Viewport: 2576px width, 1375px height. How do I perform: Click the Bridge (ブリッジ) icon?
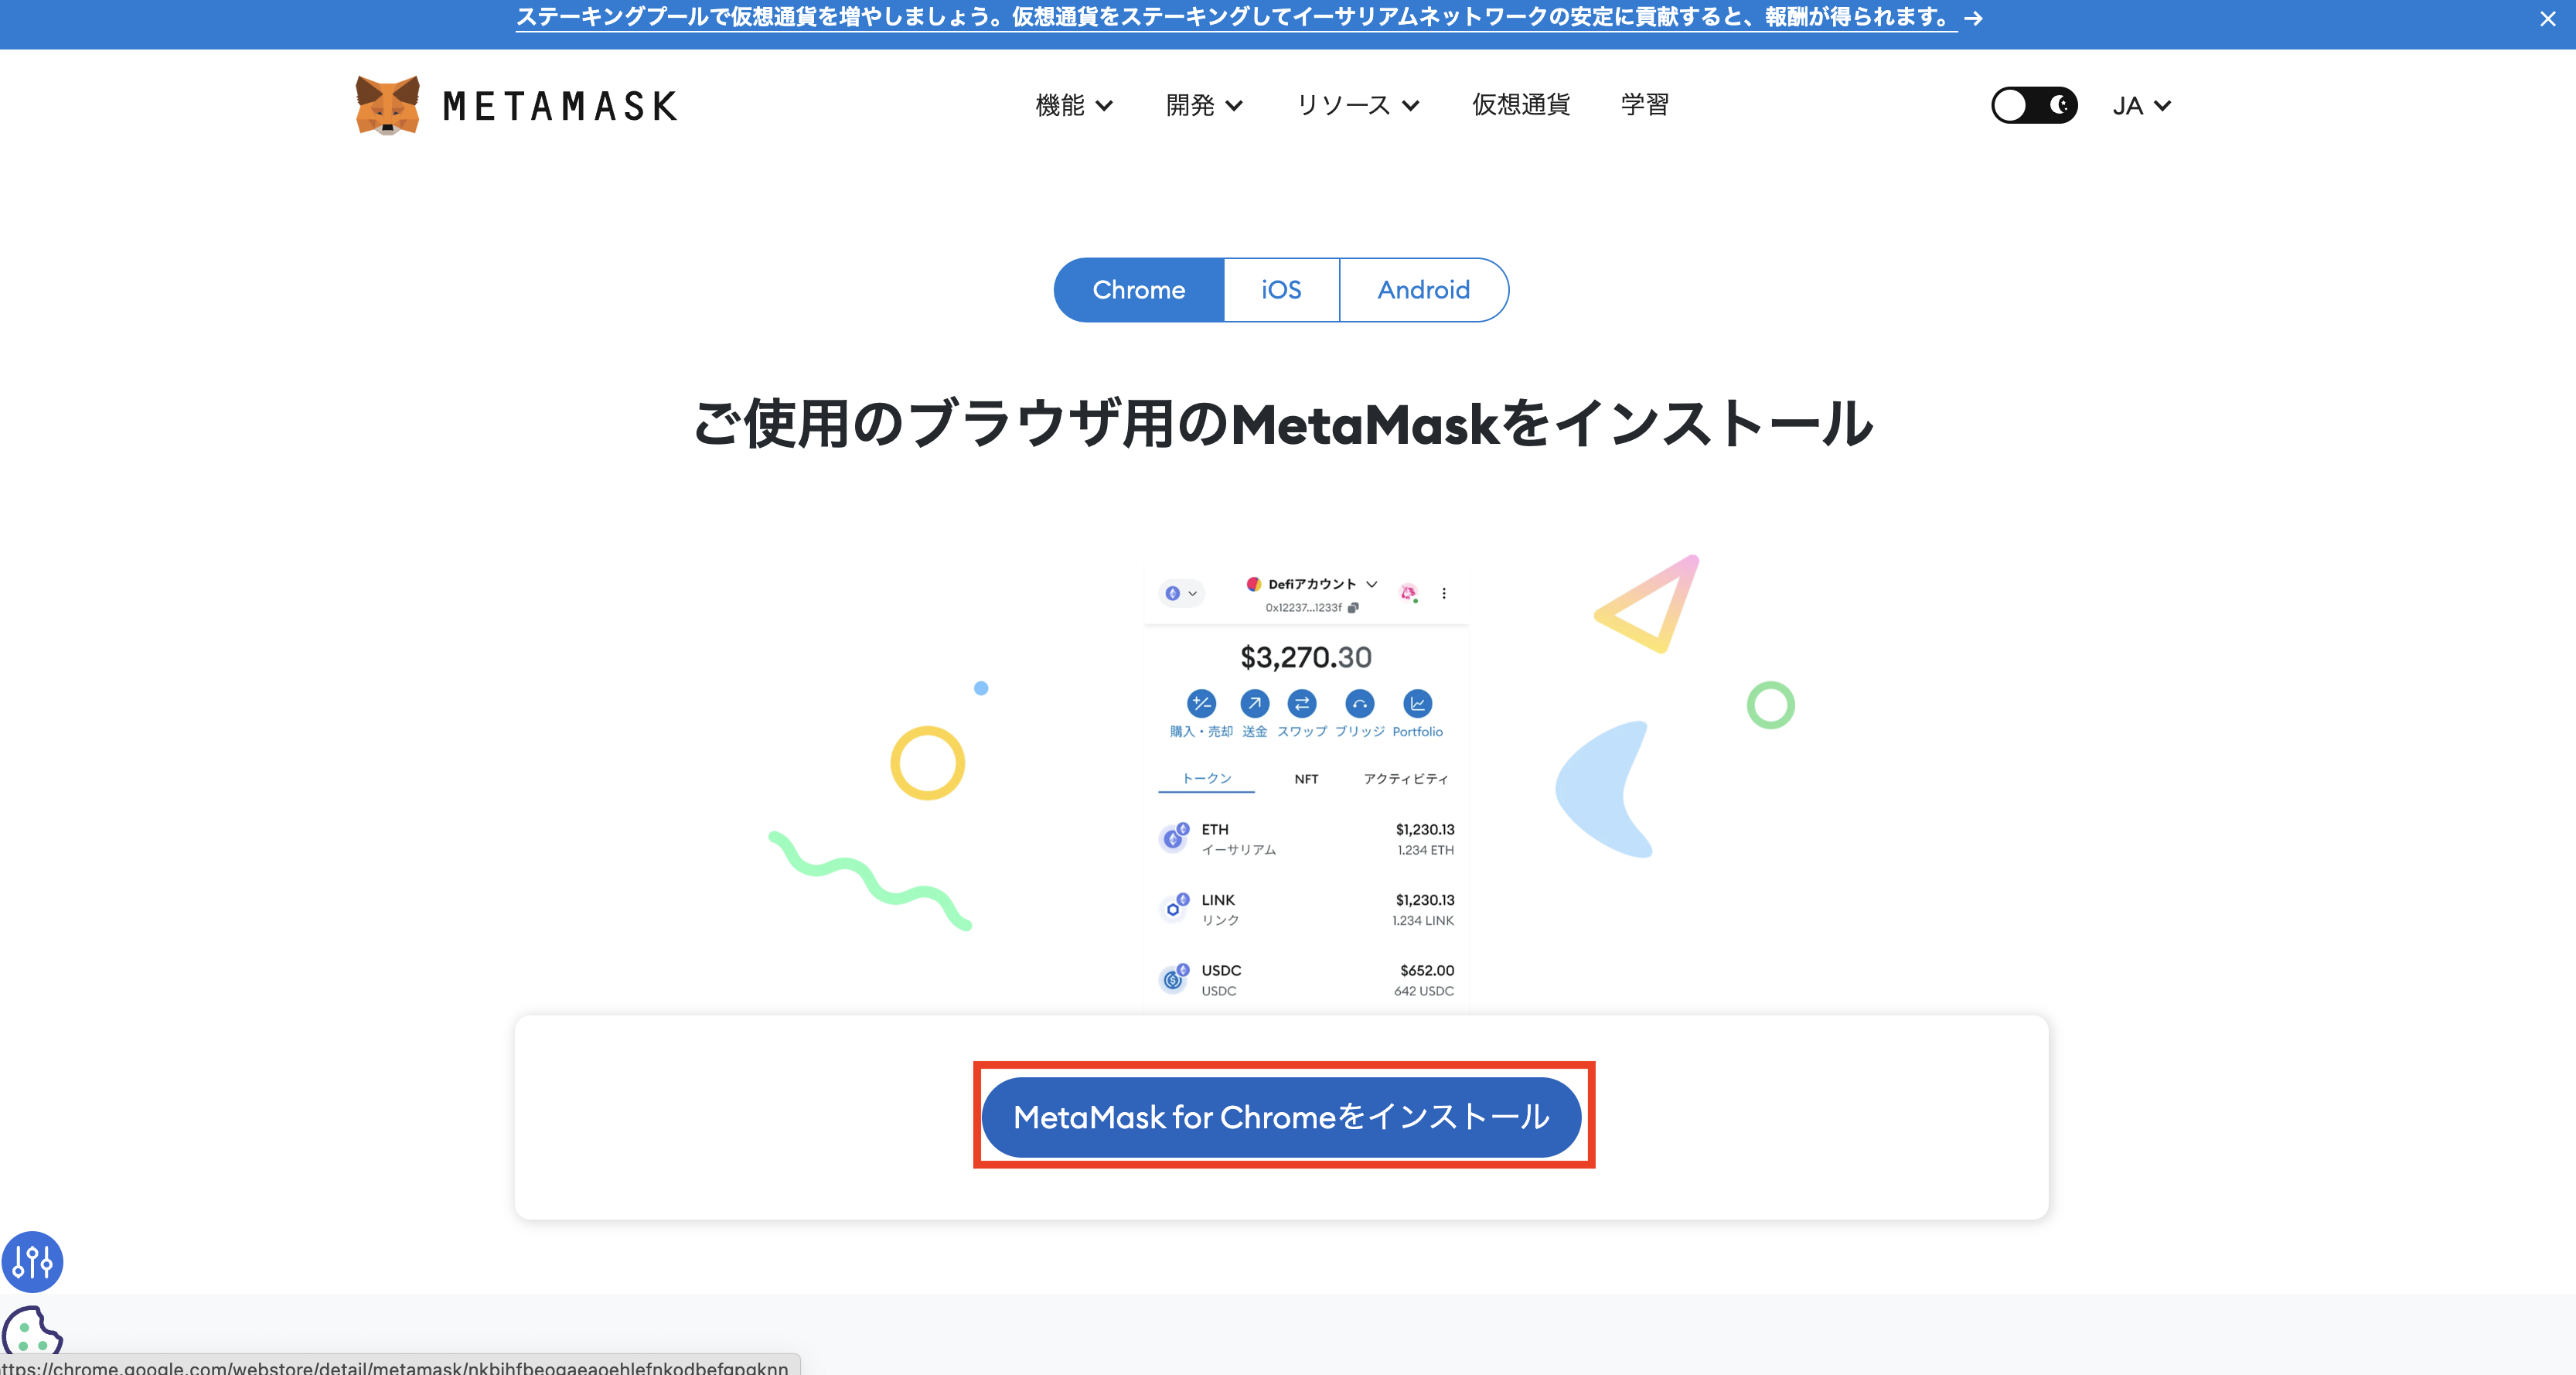point(1359,704)
